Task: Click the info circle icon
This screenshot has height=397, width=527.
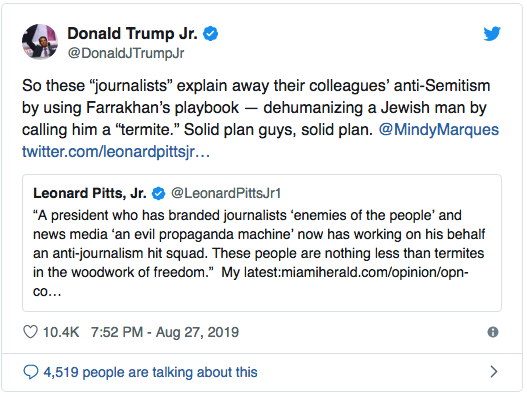Action: tap(493, 332)
